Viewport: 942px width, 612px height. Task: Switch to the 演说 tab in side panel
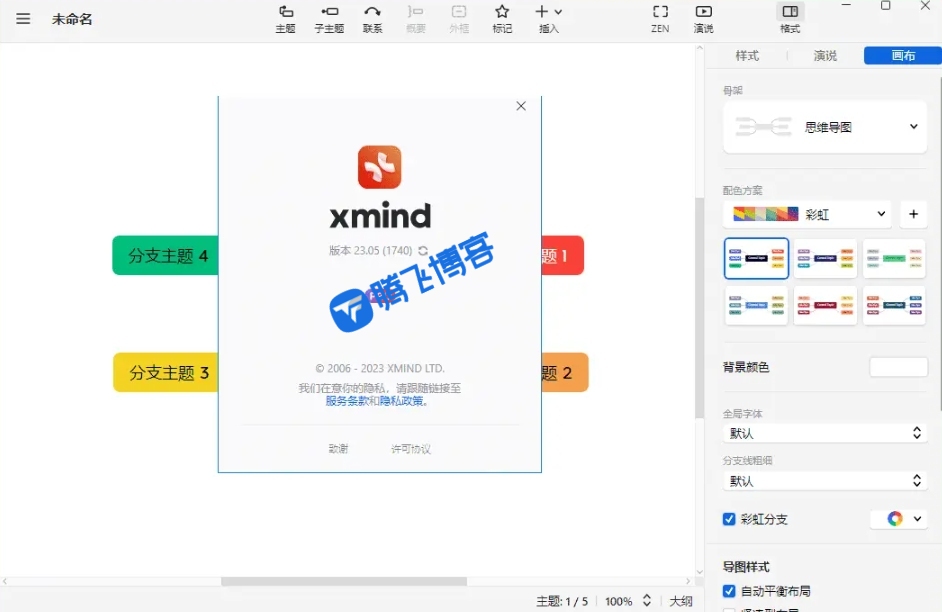[824, 56]
